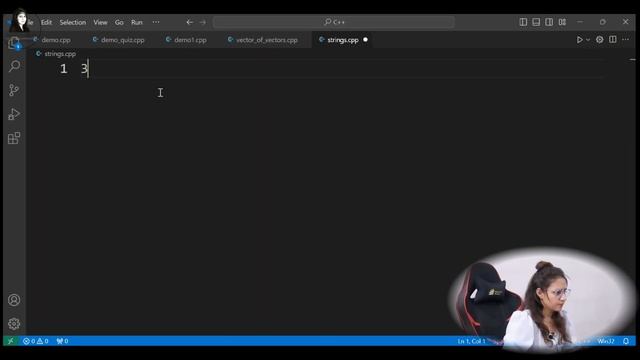Split the editor to the right
Viewport: 640px width, 360px height.
coord(613,40)
